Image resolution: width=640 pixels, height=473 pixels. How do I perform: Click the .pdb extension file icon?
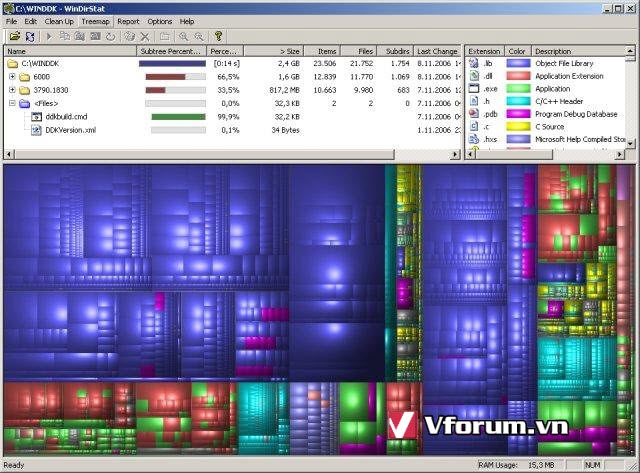[x=473, y=114]
